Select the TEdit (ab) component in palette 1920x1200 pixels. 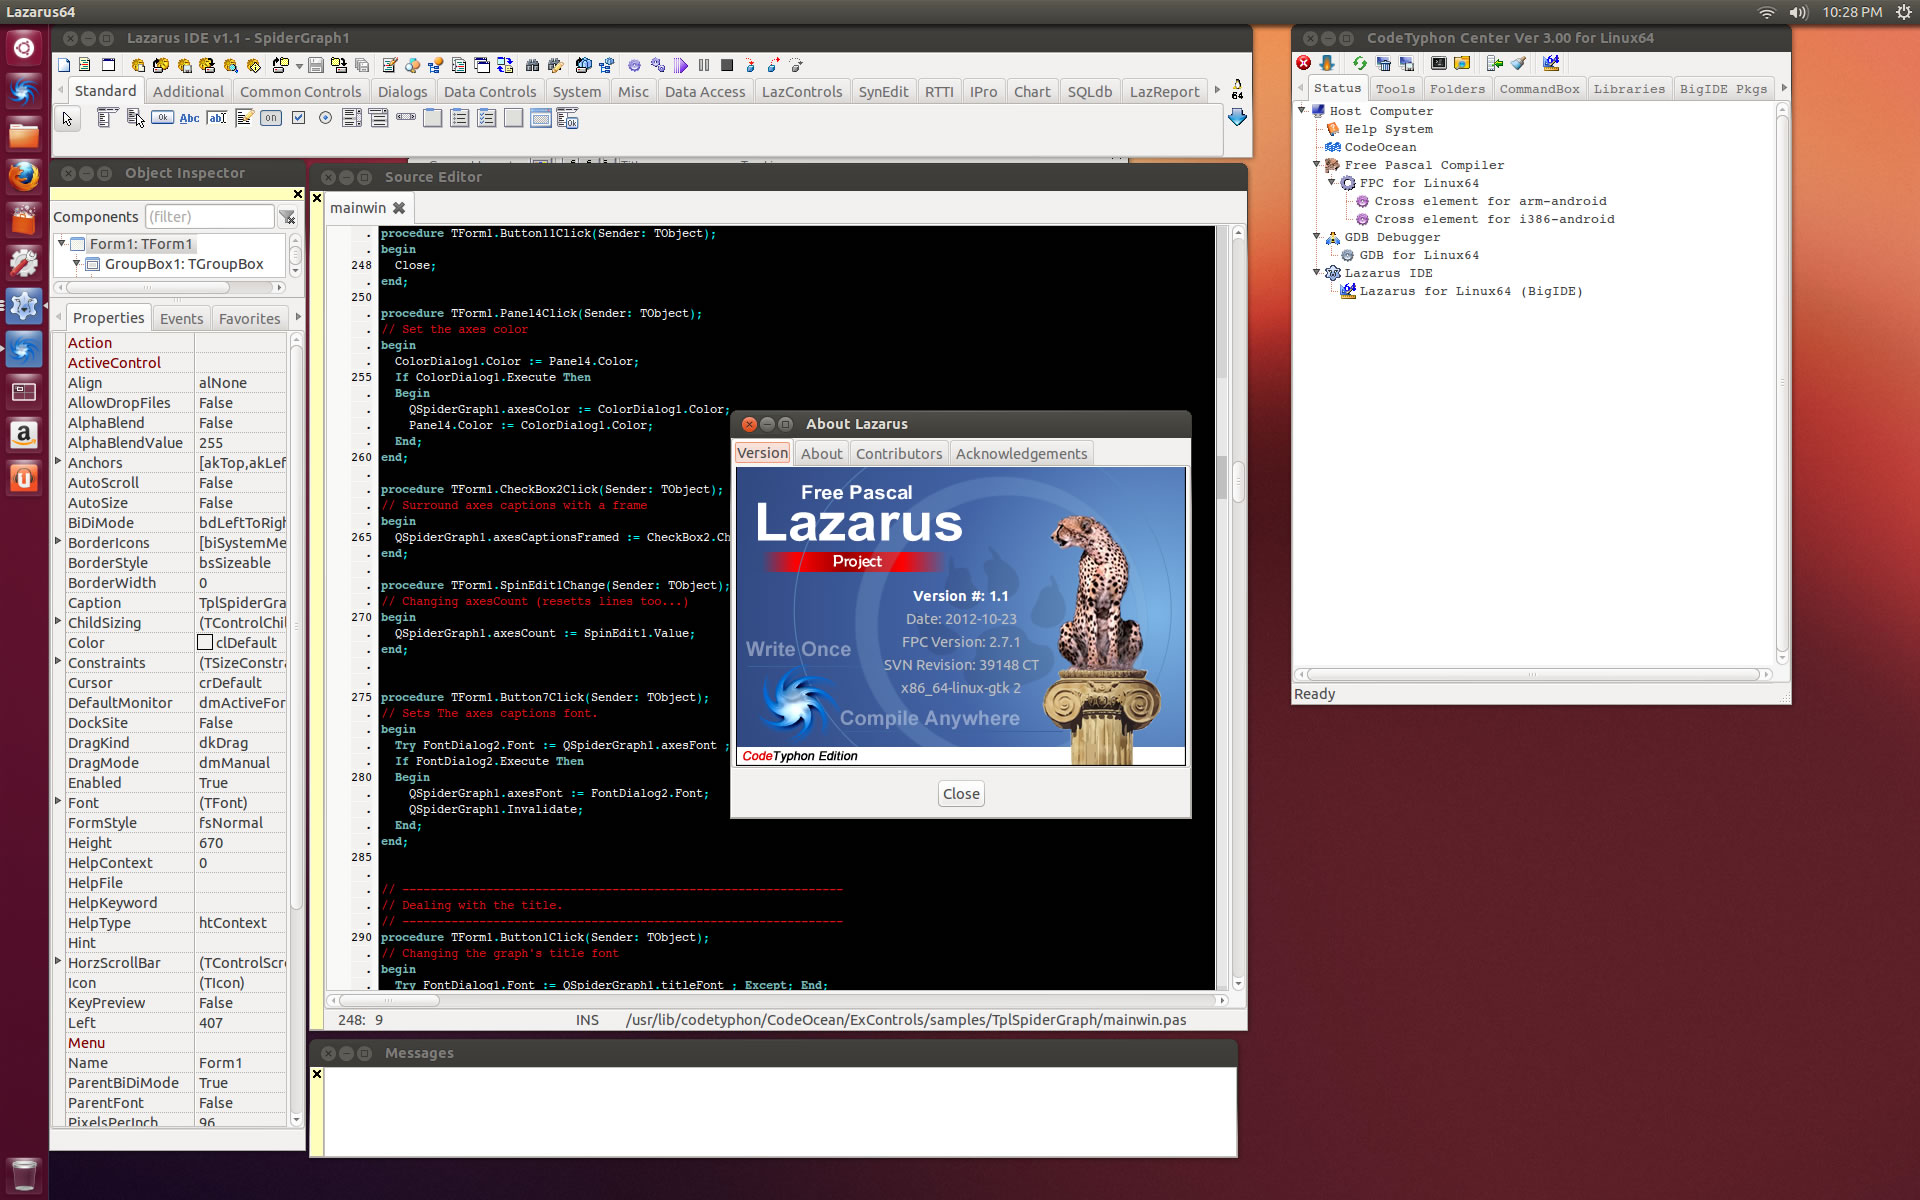216,118
